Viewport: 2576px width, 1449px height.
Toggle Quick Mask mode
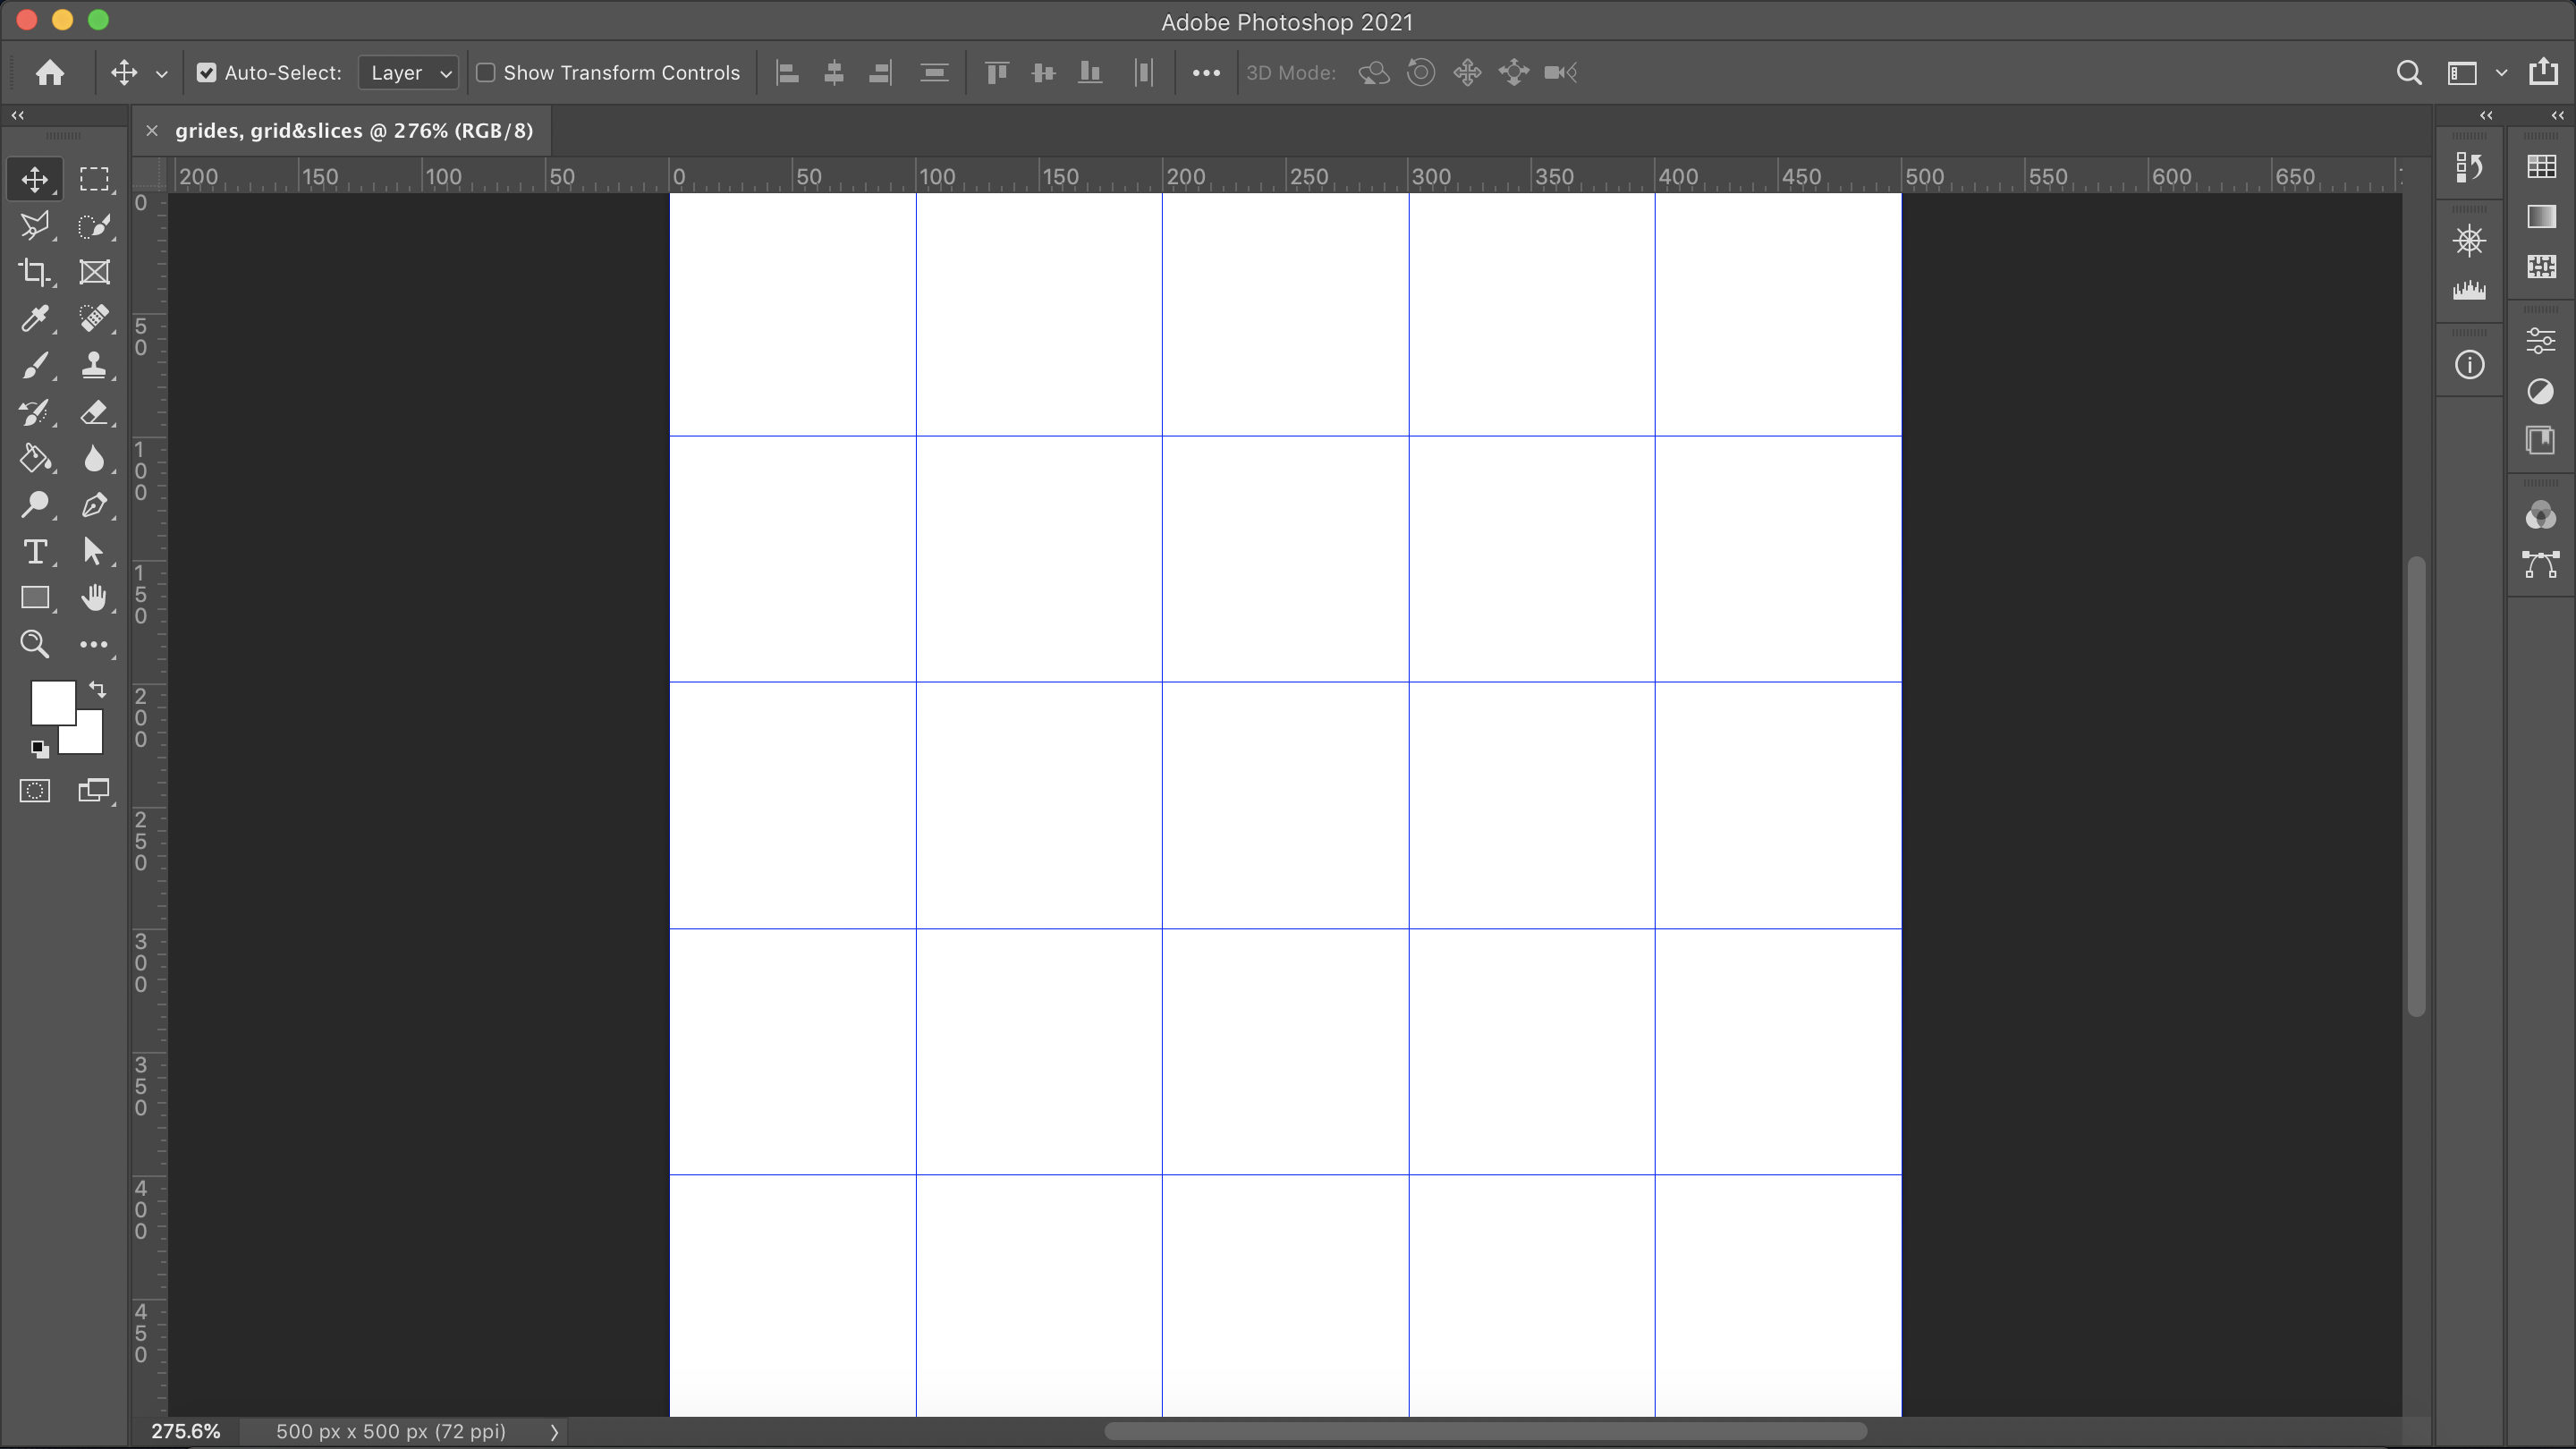(34, 791)
